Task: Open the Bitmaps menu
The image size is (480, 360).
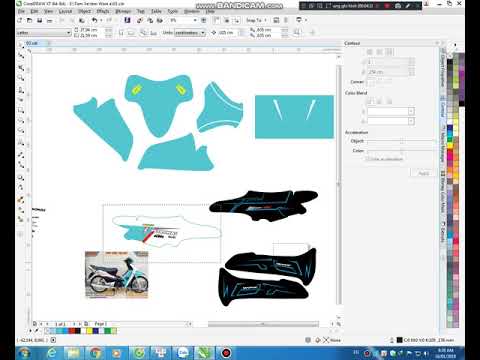Action: pyautogui.click(x=123, y=11)
